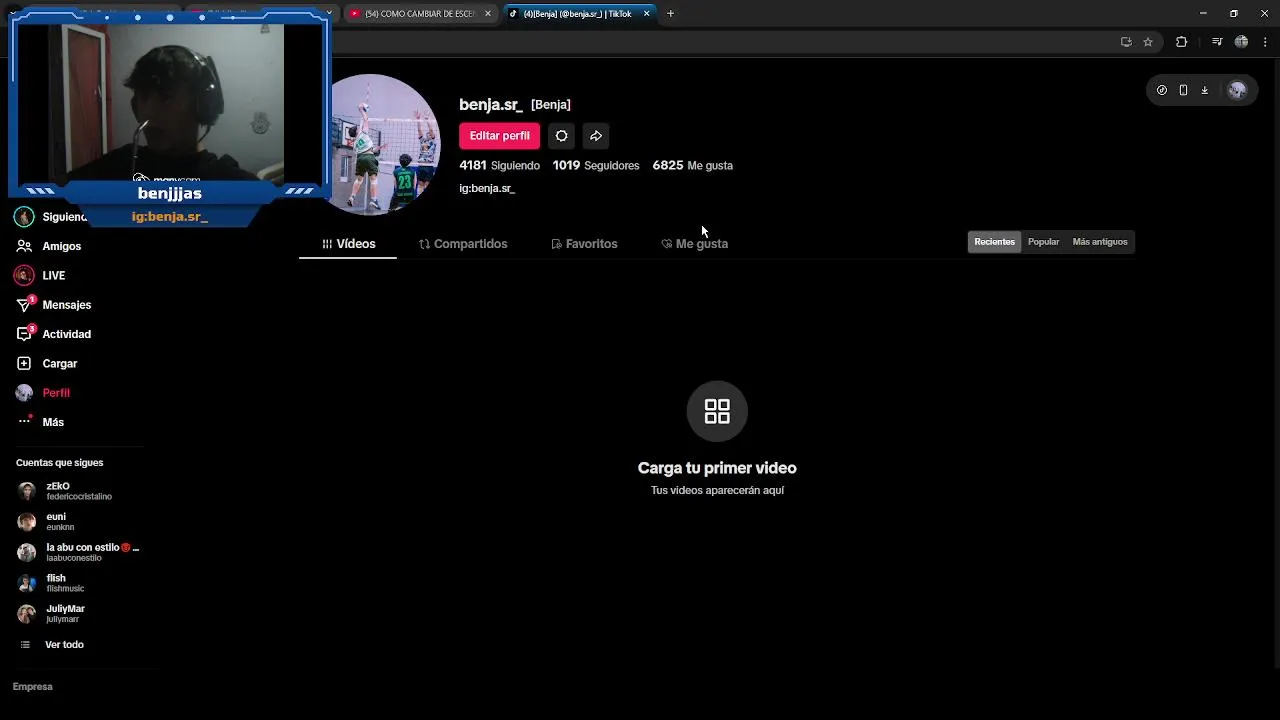The image size is (1280, 720).
Task: Close the TikTok browser tab
Action: (x=647, y=14)
